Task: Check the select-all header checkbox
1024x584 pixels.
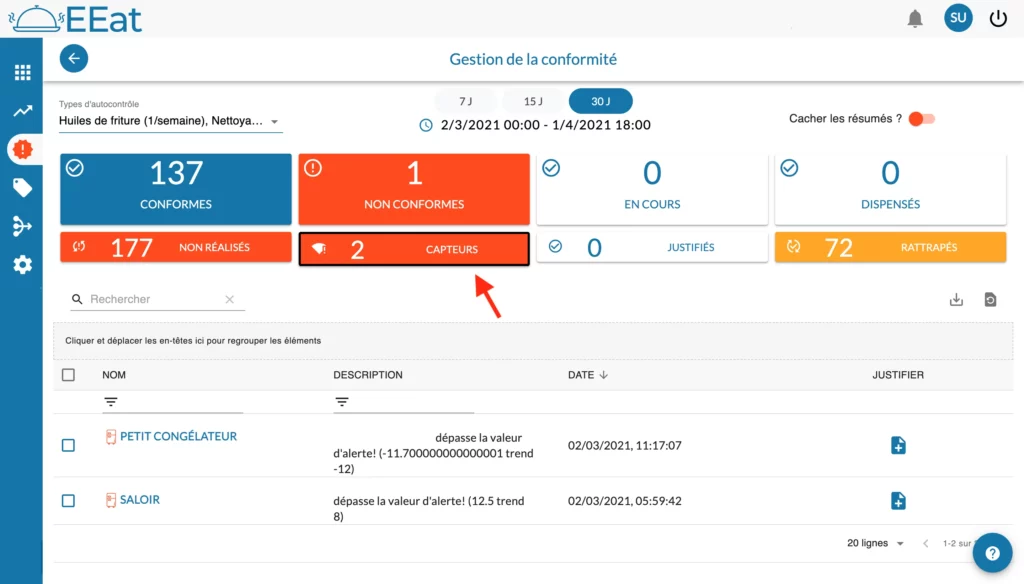Action: point(68,375)
